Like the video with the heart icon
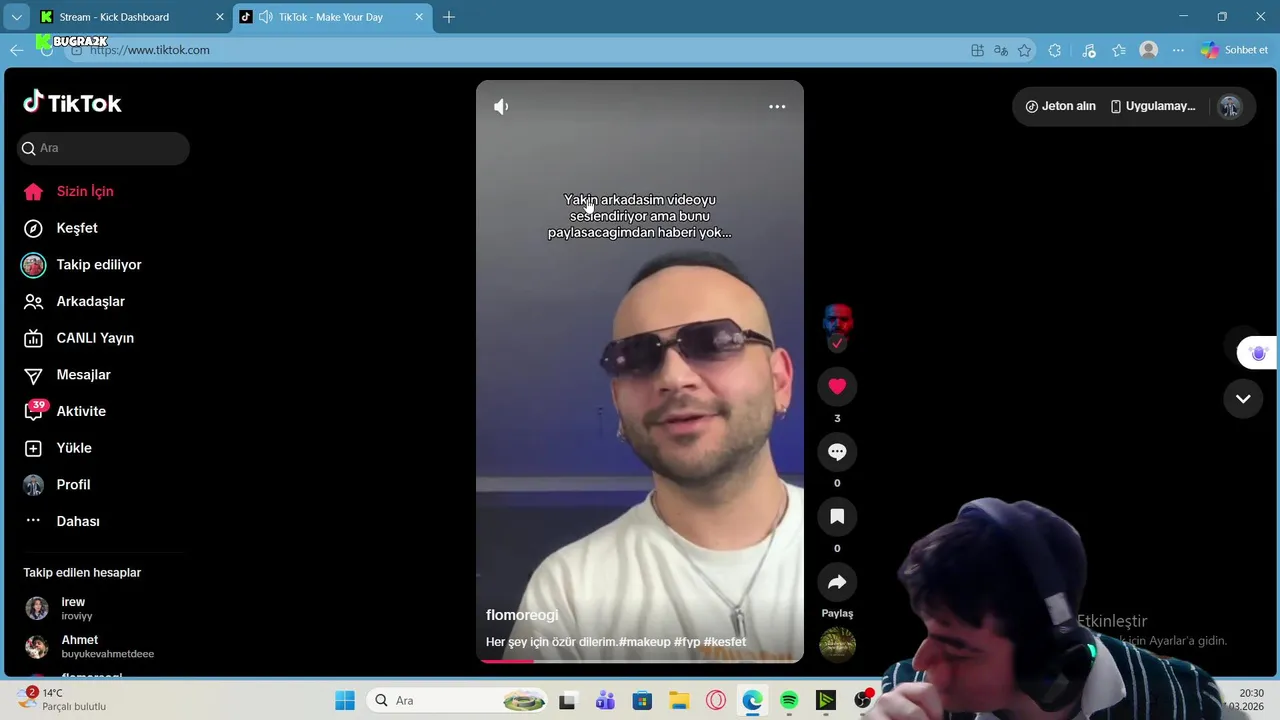The image size is (1280, 720). tap(837, 386)
